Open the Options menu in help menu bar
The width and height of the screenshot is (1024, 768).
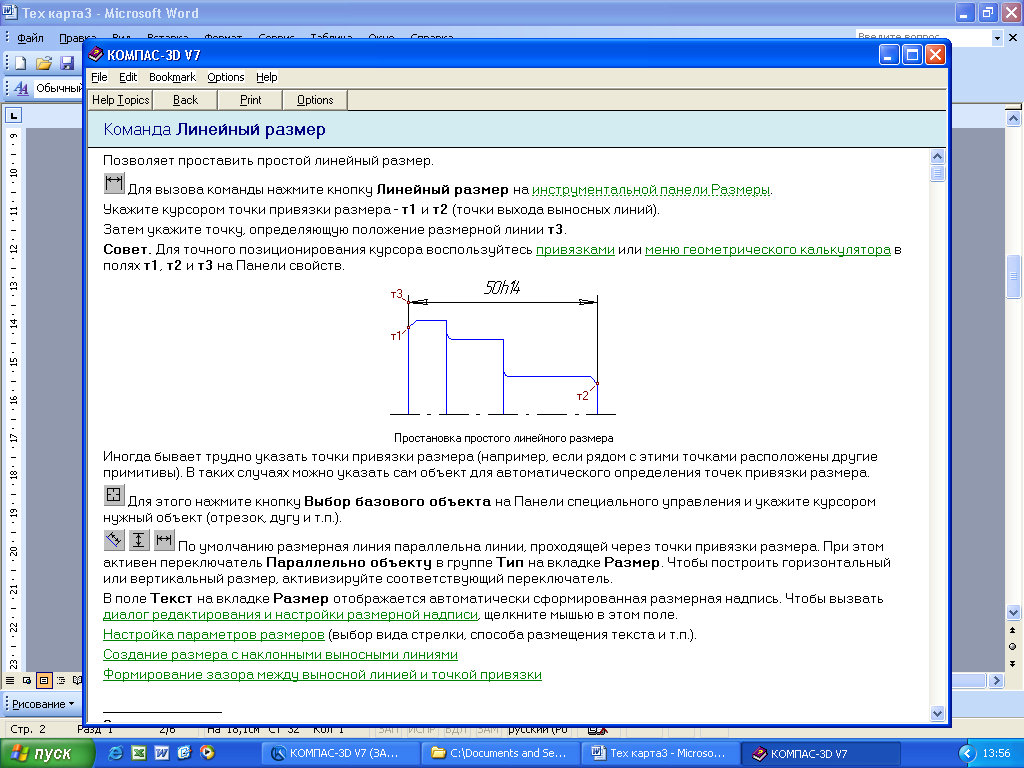[226, 77]
